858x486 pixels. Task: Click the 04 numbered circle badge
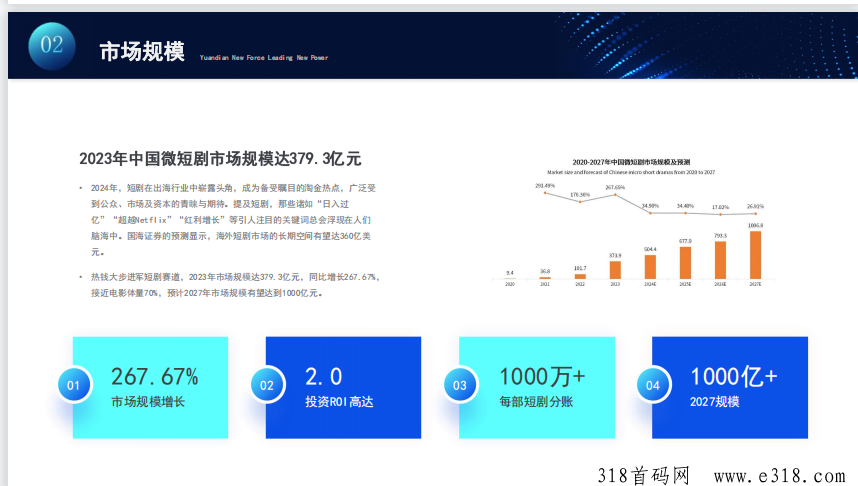point(653,385)
